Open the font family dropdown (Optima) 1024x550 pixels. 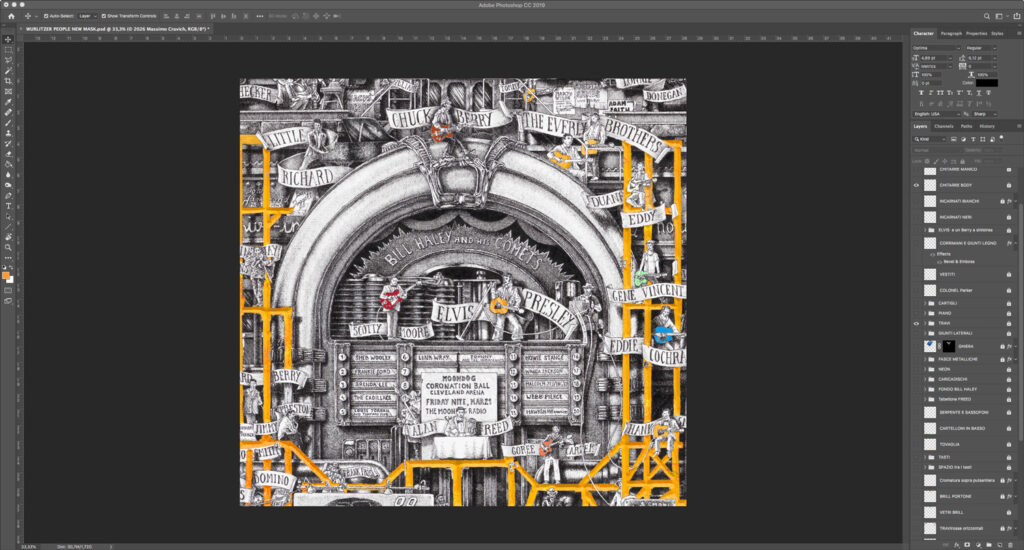pyautogui.click(x=936, y=48)
